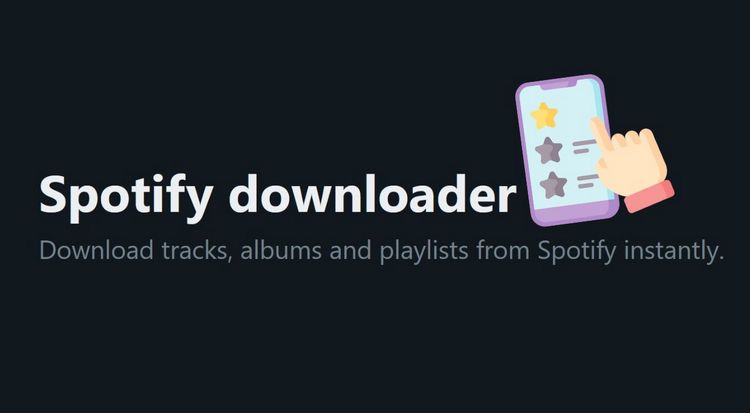Viewport: 750px width, 413px height.
Task: Select the upper gray star on the phone
Action: [x=549, y=151]
